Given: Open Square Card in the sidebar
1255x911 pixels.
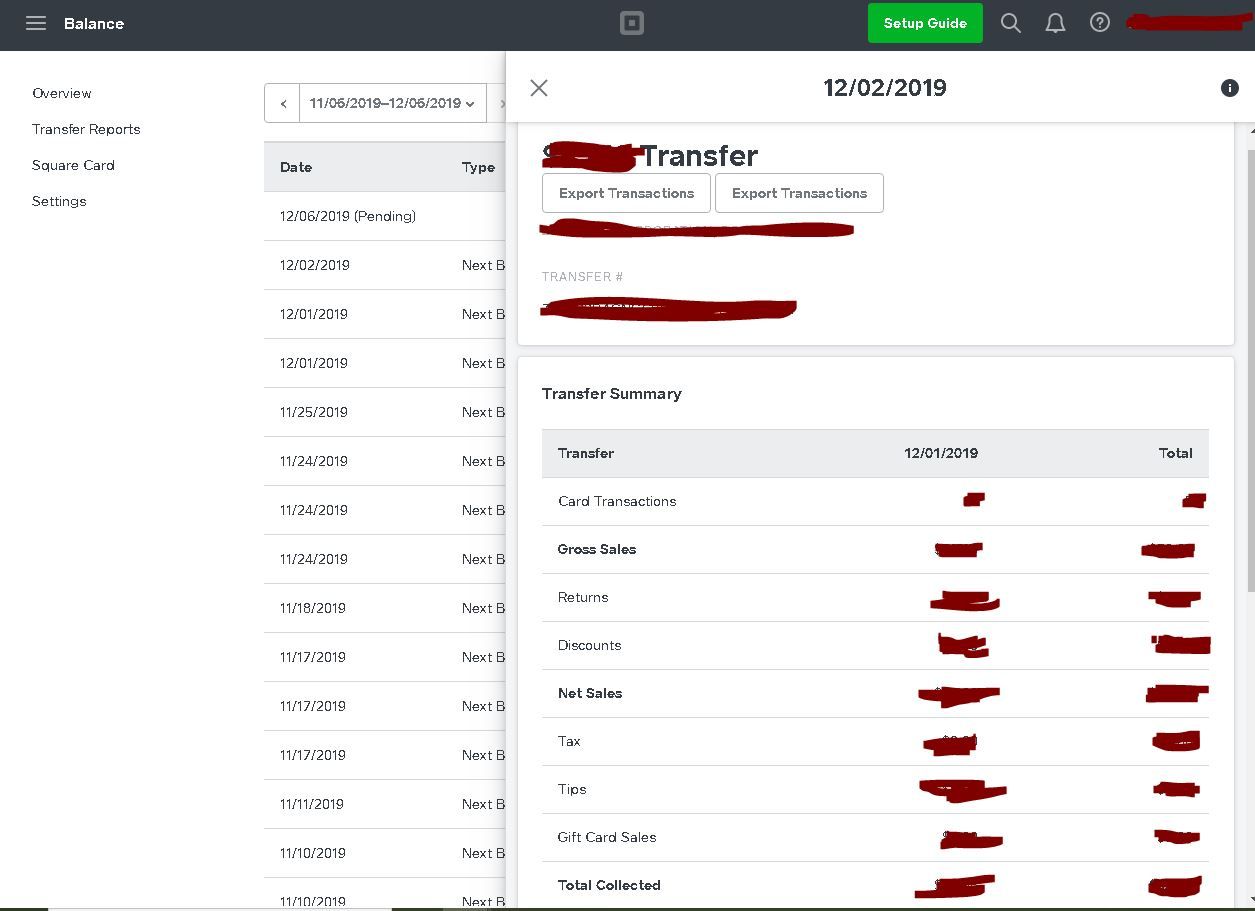Looking at the screenshot, I should tap(73, 165).
